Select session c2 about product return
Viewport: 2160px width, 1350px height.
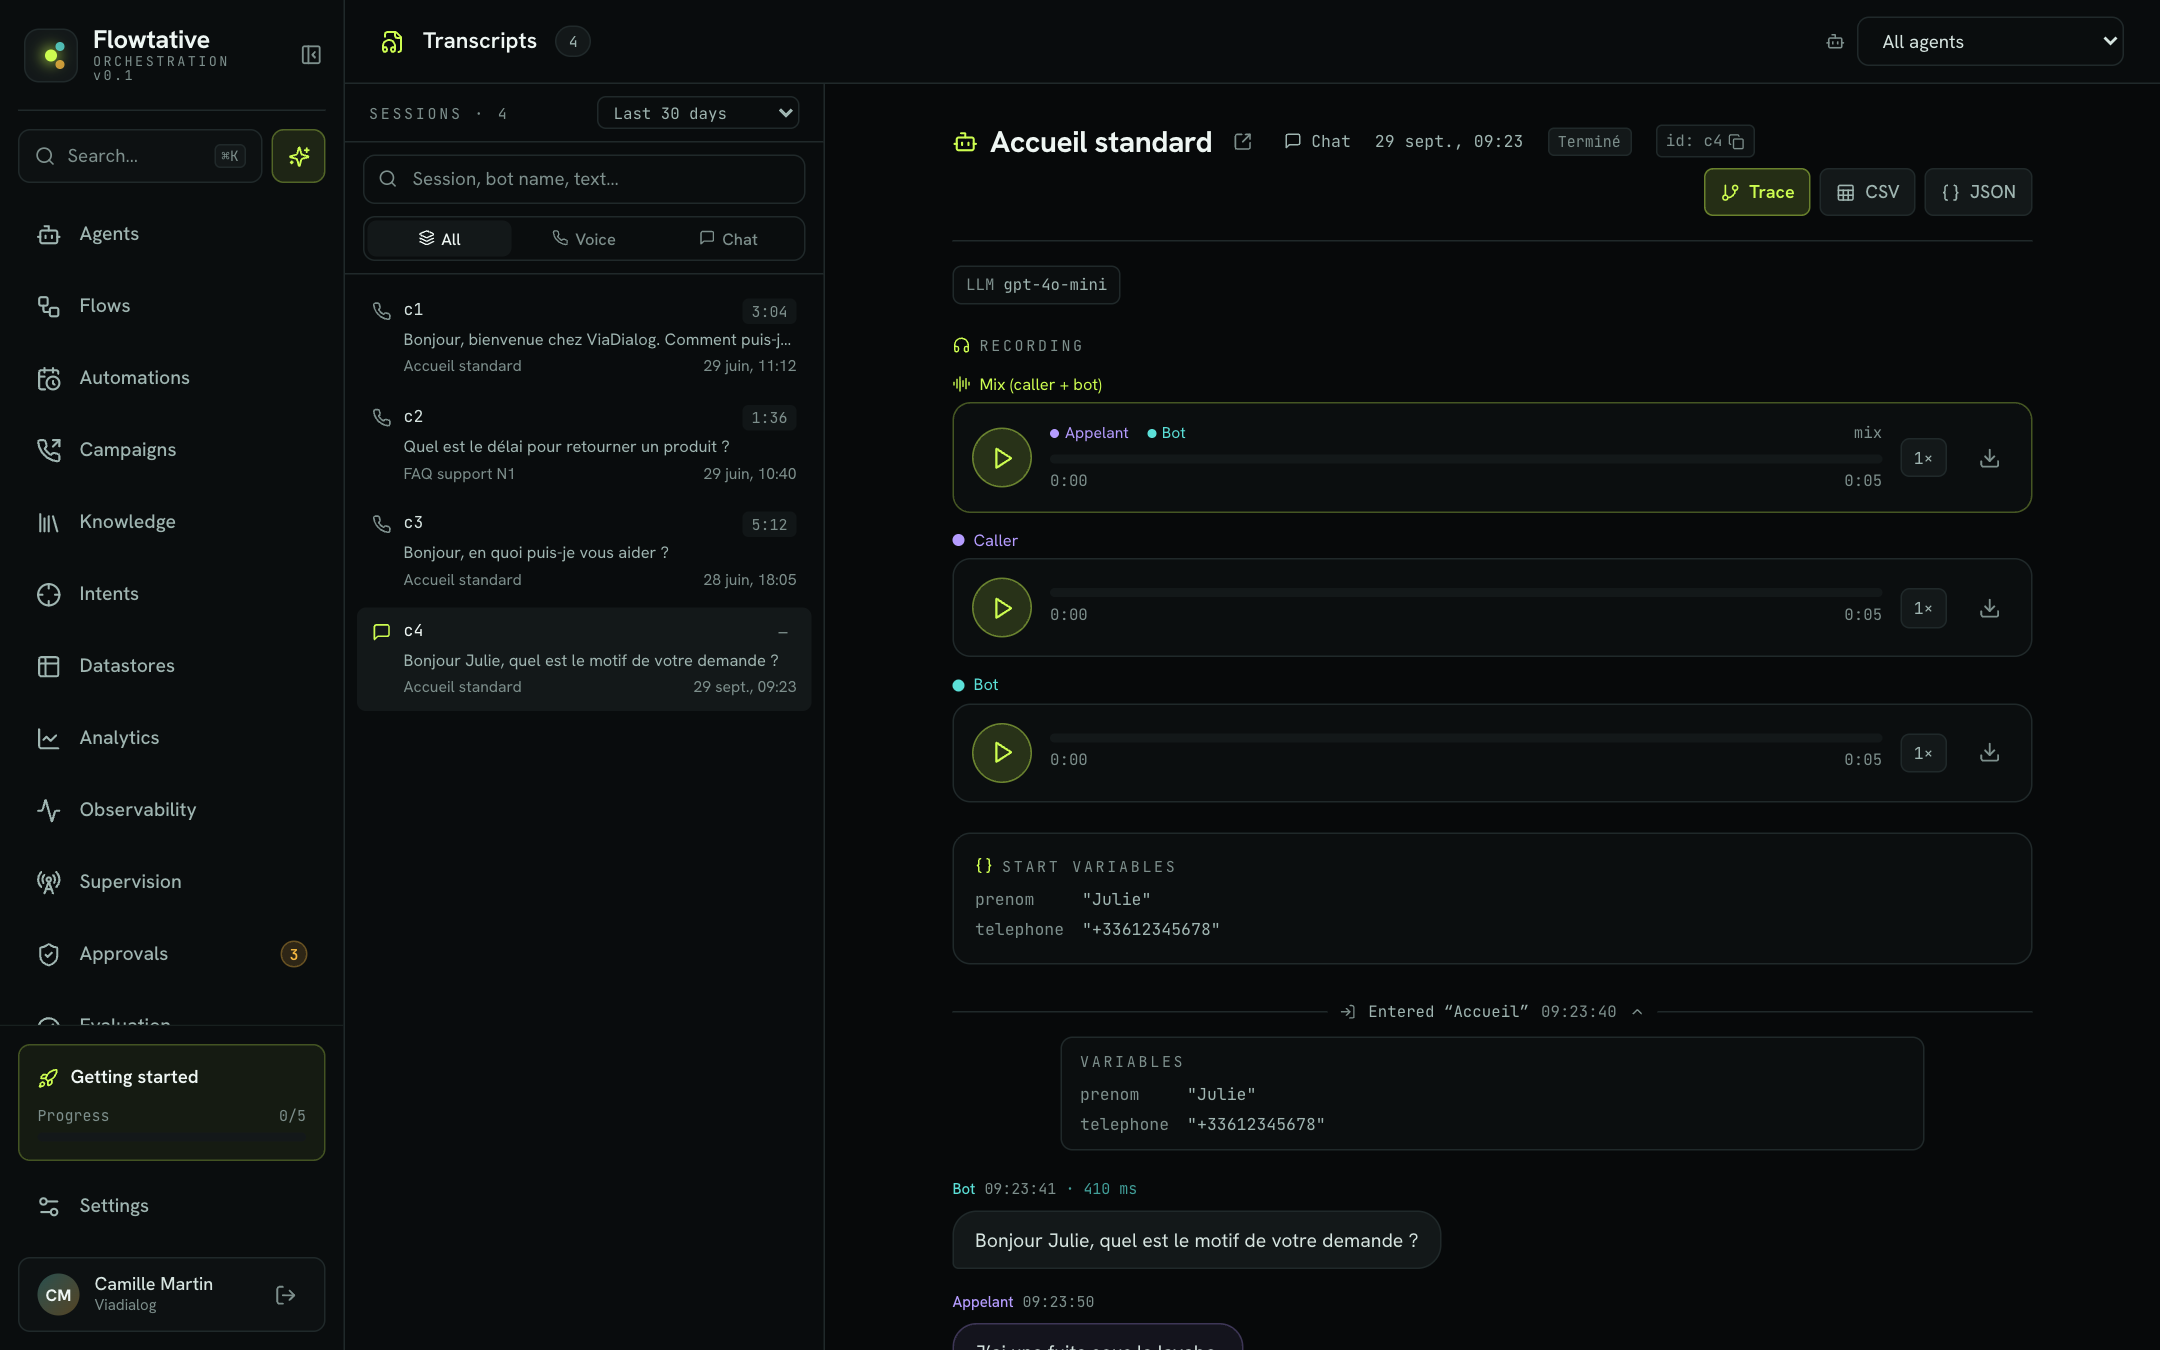point(584,445)
